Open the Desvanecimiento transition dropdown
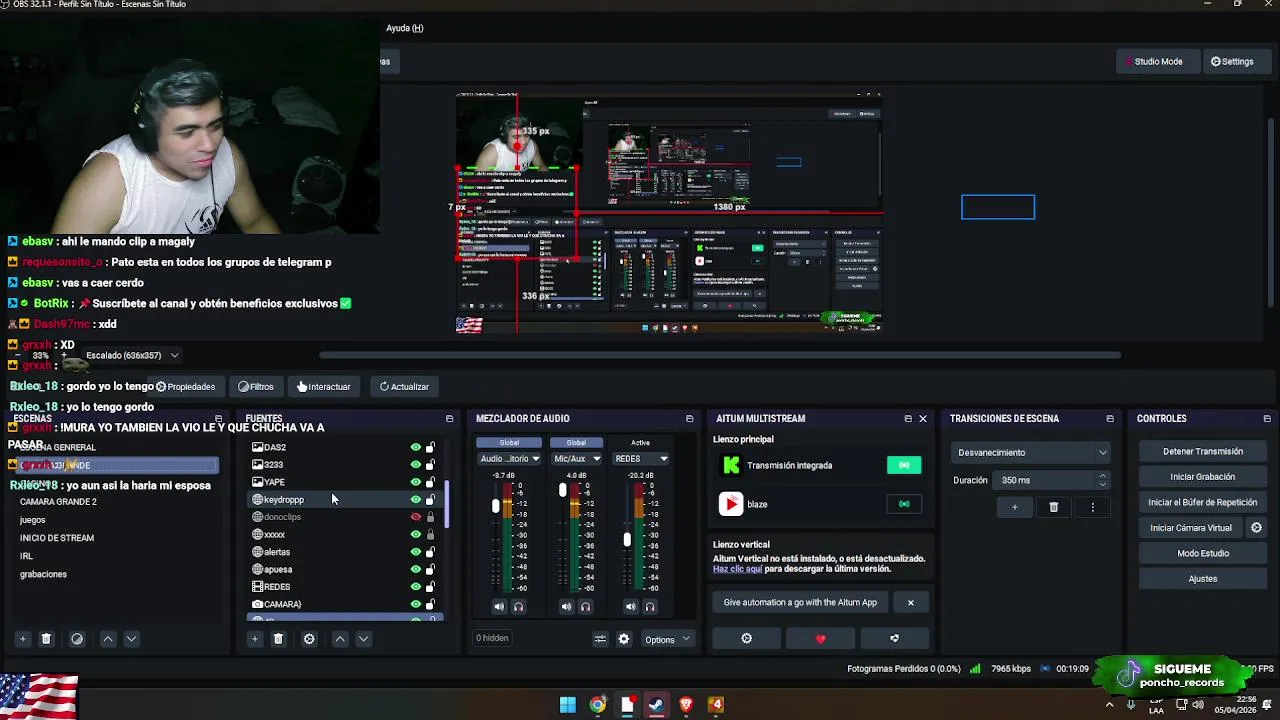This screenshot has height=720, width=1280. tap(1031, 452)
